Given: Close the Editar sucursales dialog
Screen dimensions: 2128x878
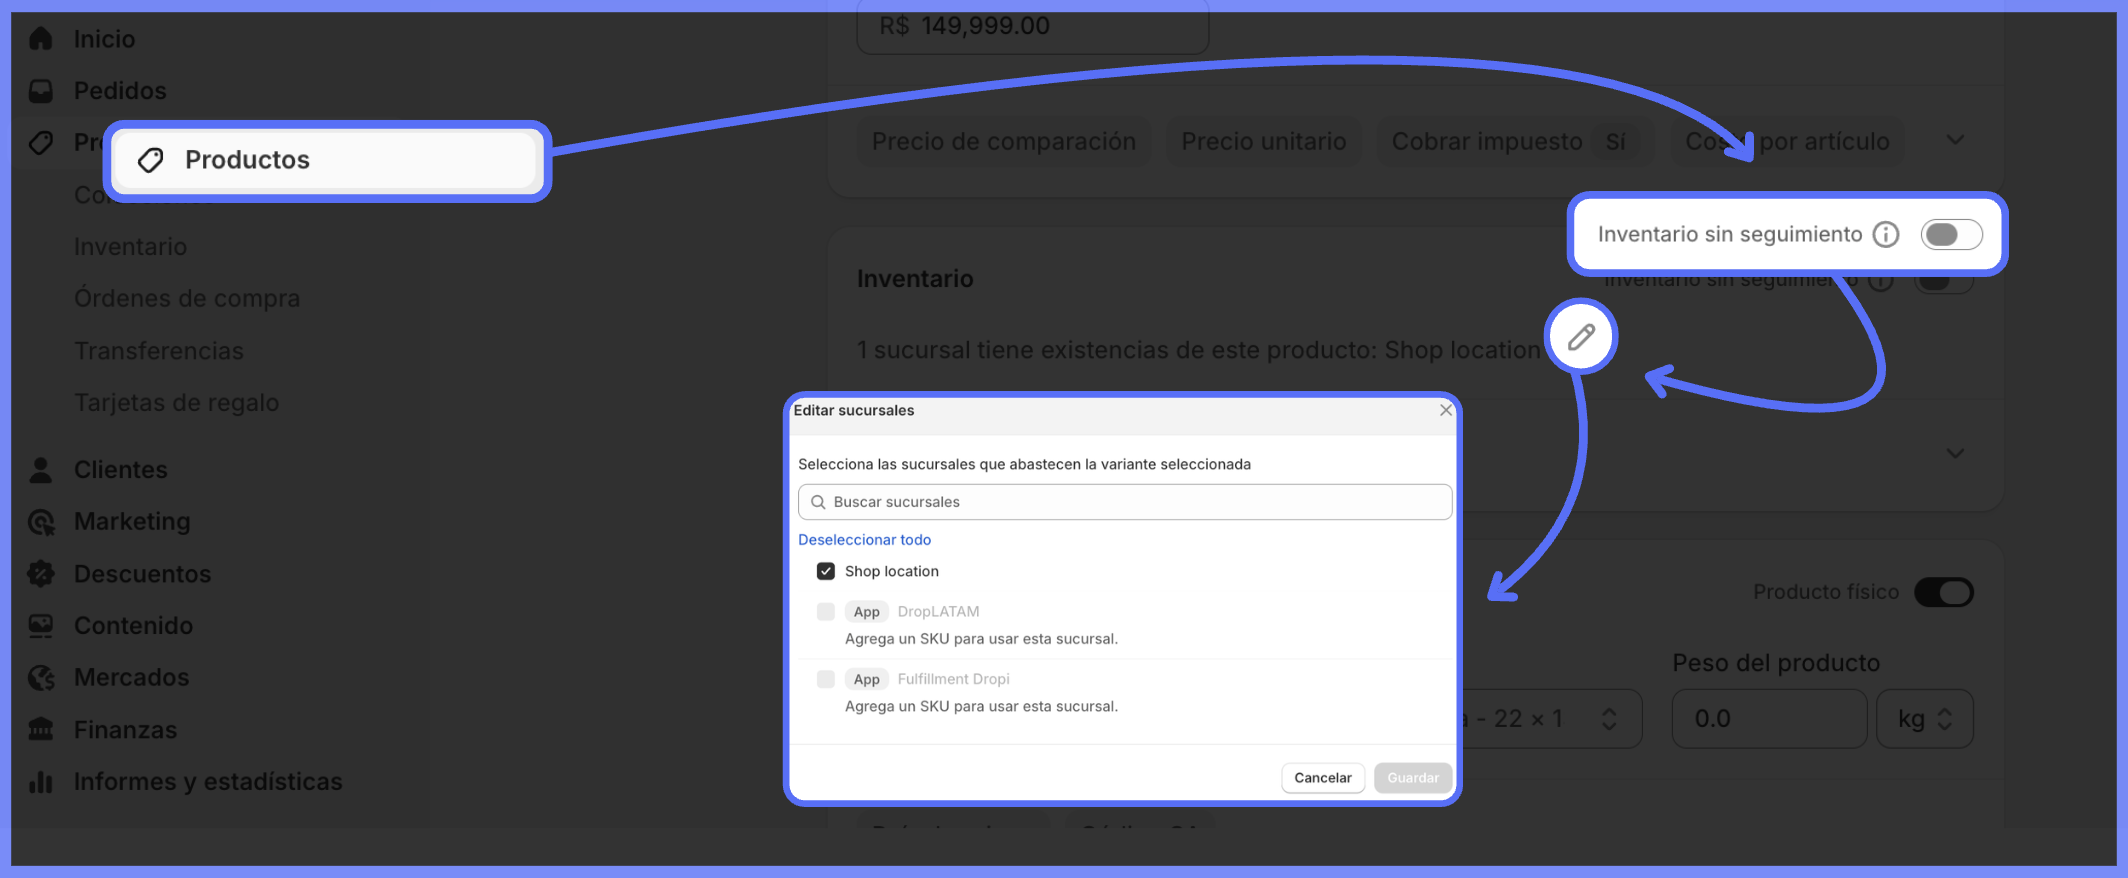Looking at the screenshot, I should pyautogui.click(x=1445, y=410).
